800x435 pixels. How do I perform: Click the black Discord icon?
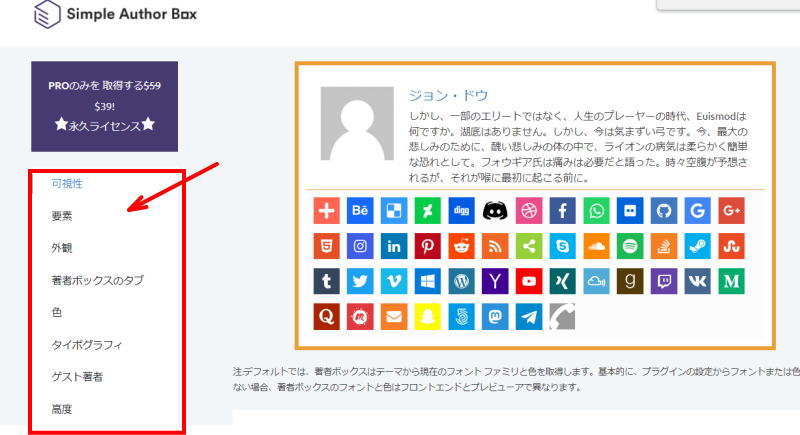tap(495, 211)
